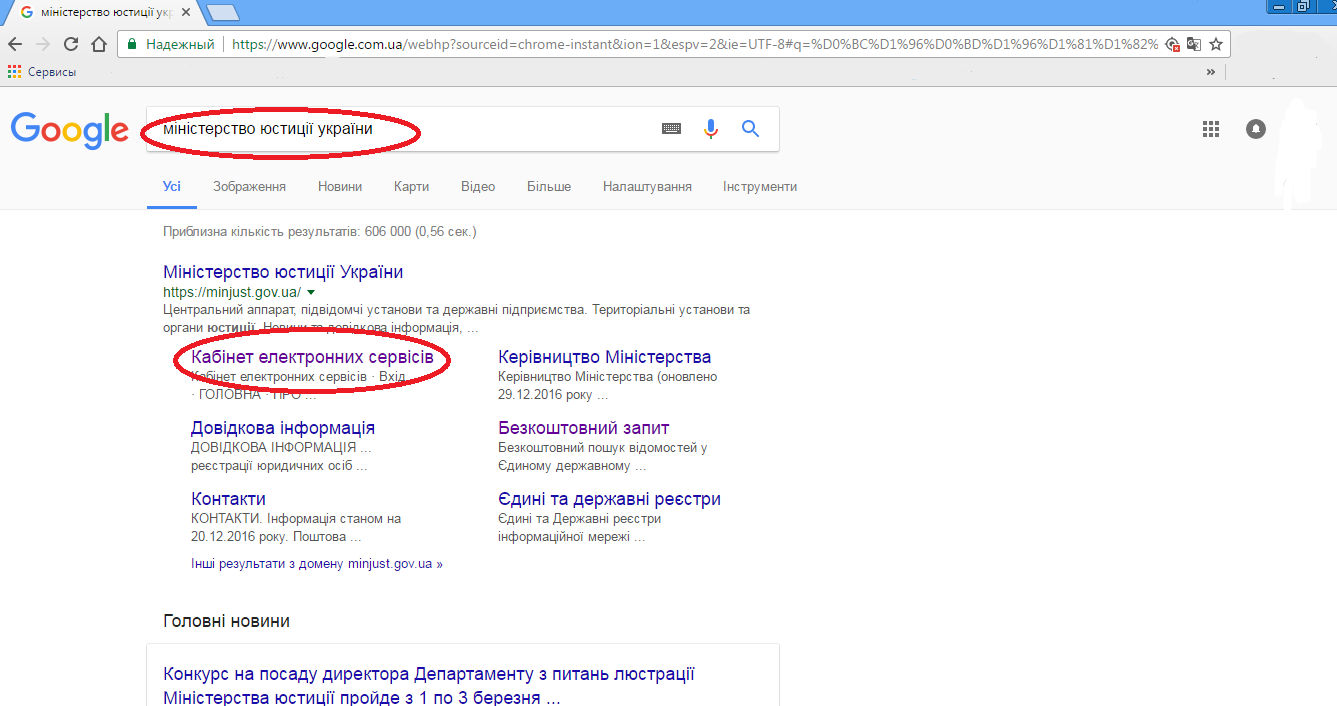Open the Більше search menu
1337x706 pixels.
549,186
